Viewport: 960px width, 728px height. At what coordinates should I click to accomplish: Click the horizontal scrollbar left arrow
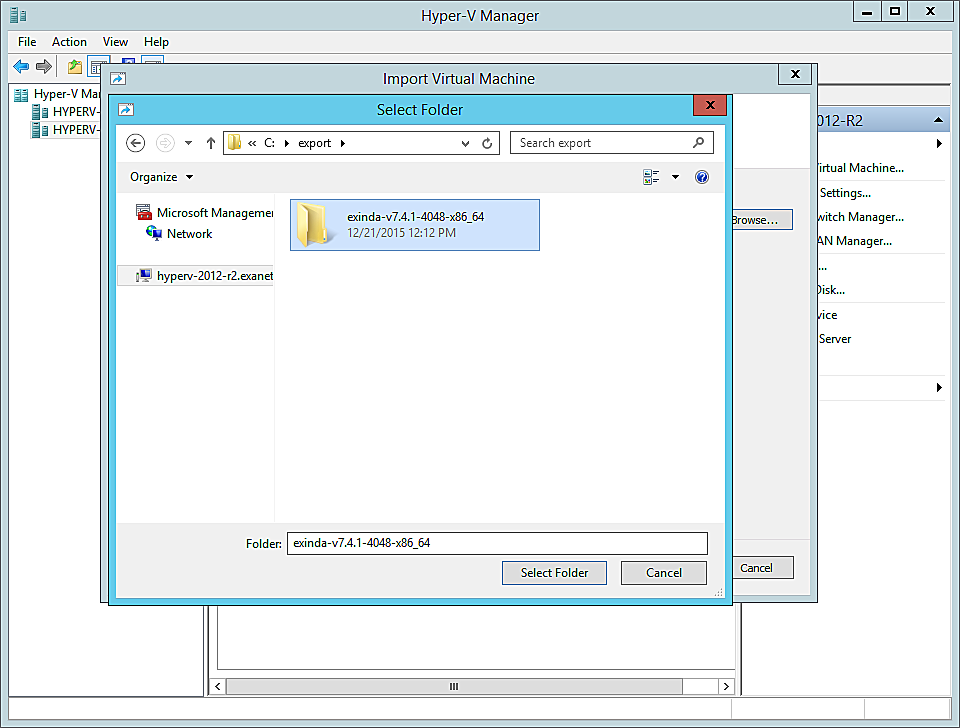point(217,686)
